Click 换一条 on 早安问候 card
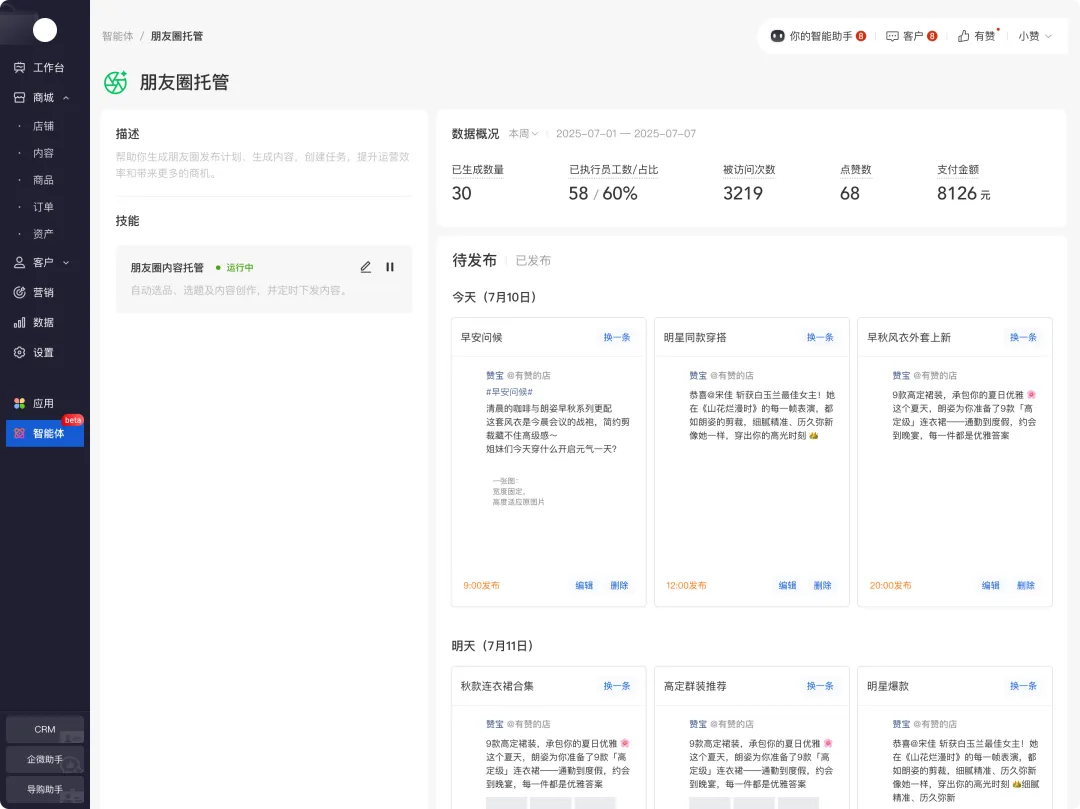Screen dimensions: 1080x809 616,338
